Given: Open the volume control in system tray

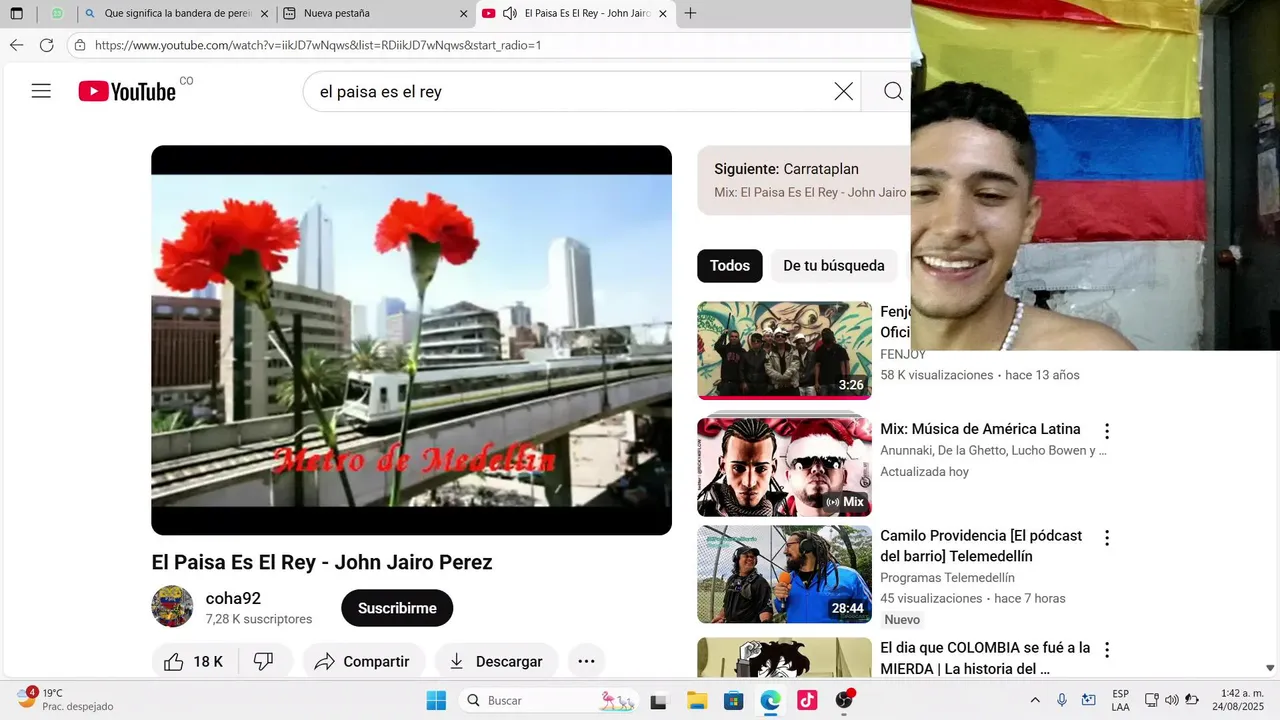Looking at the screenshot, I should pyautogui.click(x=1171, y=700).
